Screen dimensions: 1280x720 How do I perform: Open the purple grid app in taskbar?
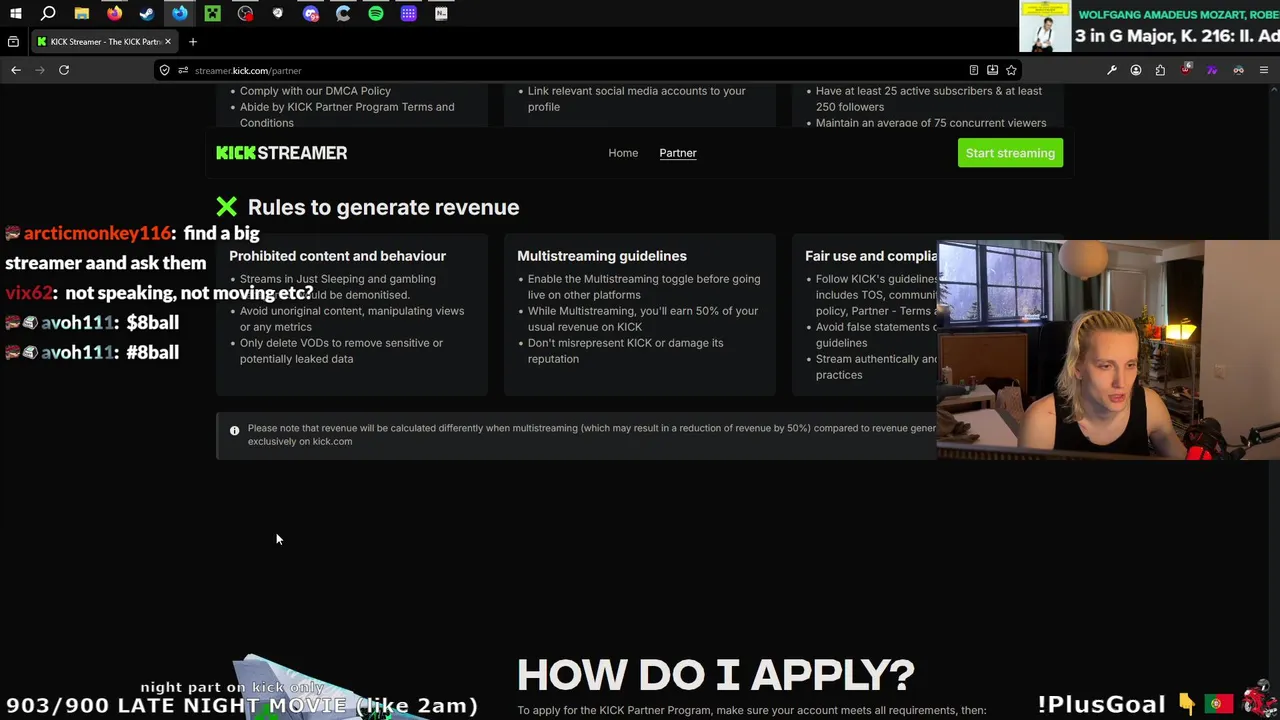[x=409, y=14]
